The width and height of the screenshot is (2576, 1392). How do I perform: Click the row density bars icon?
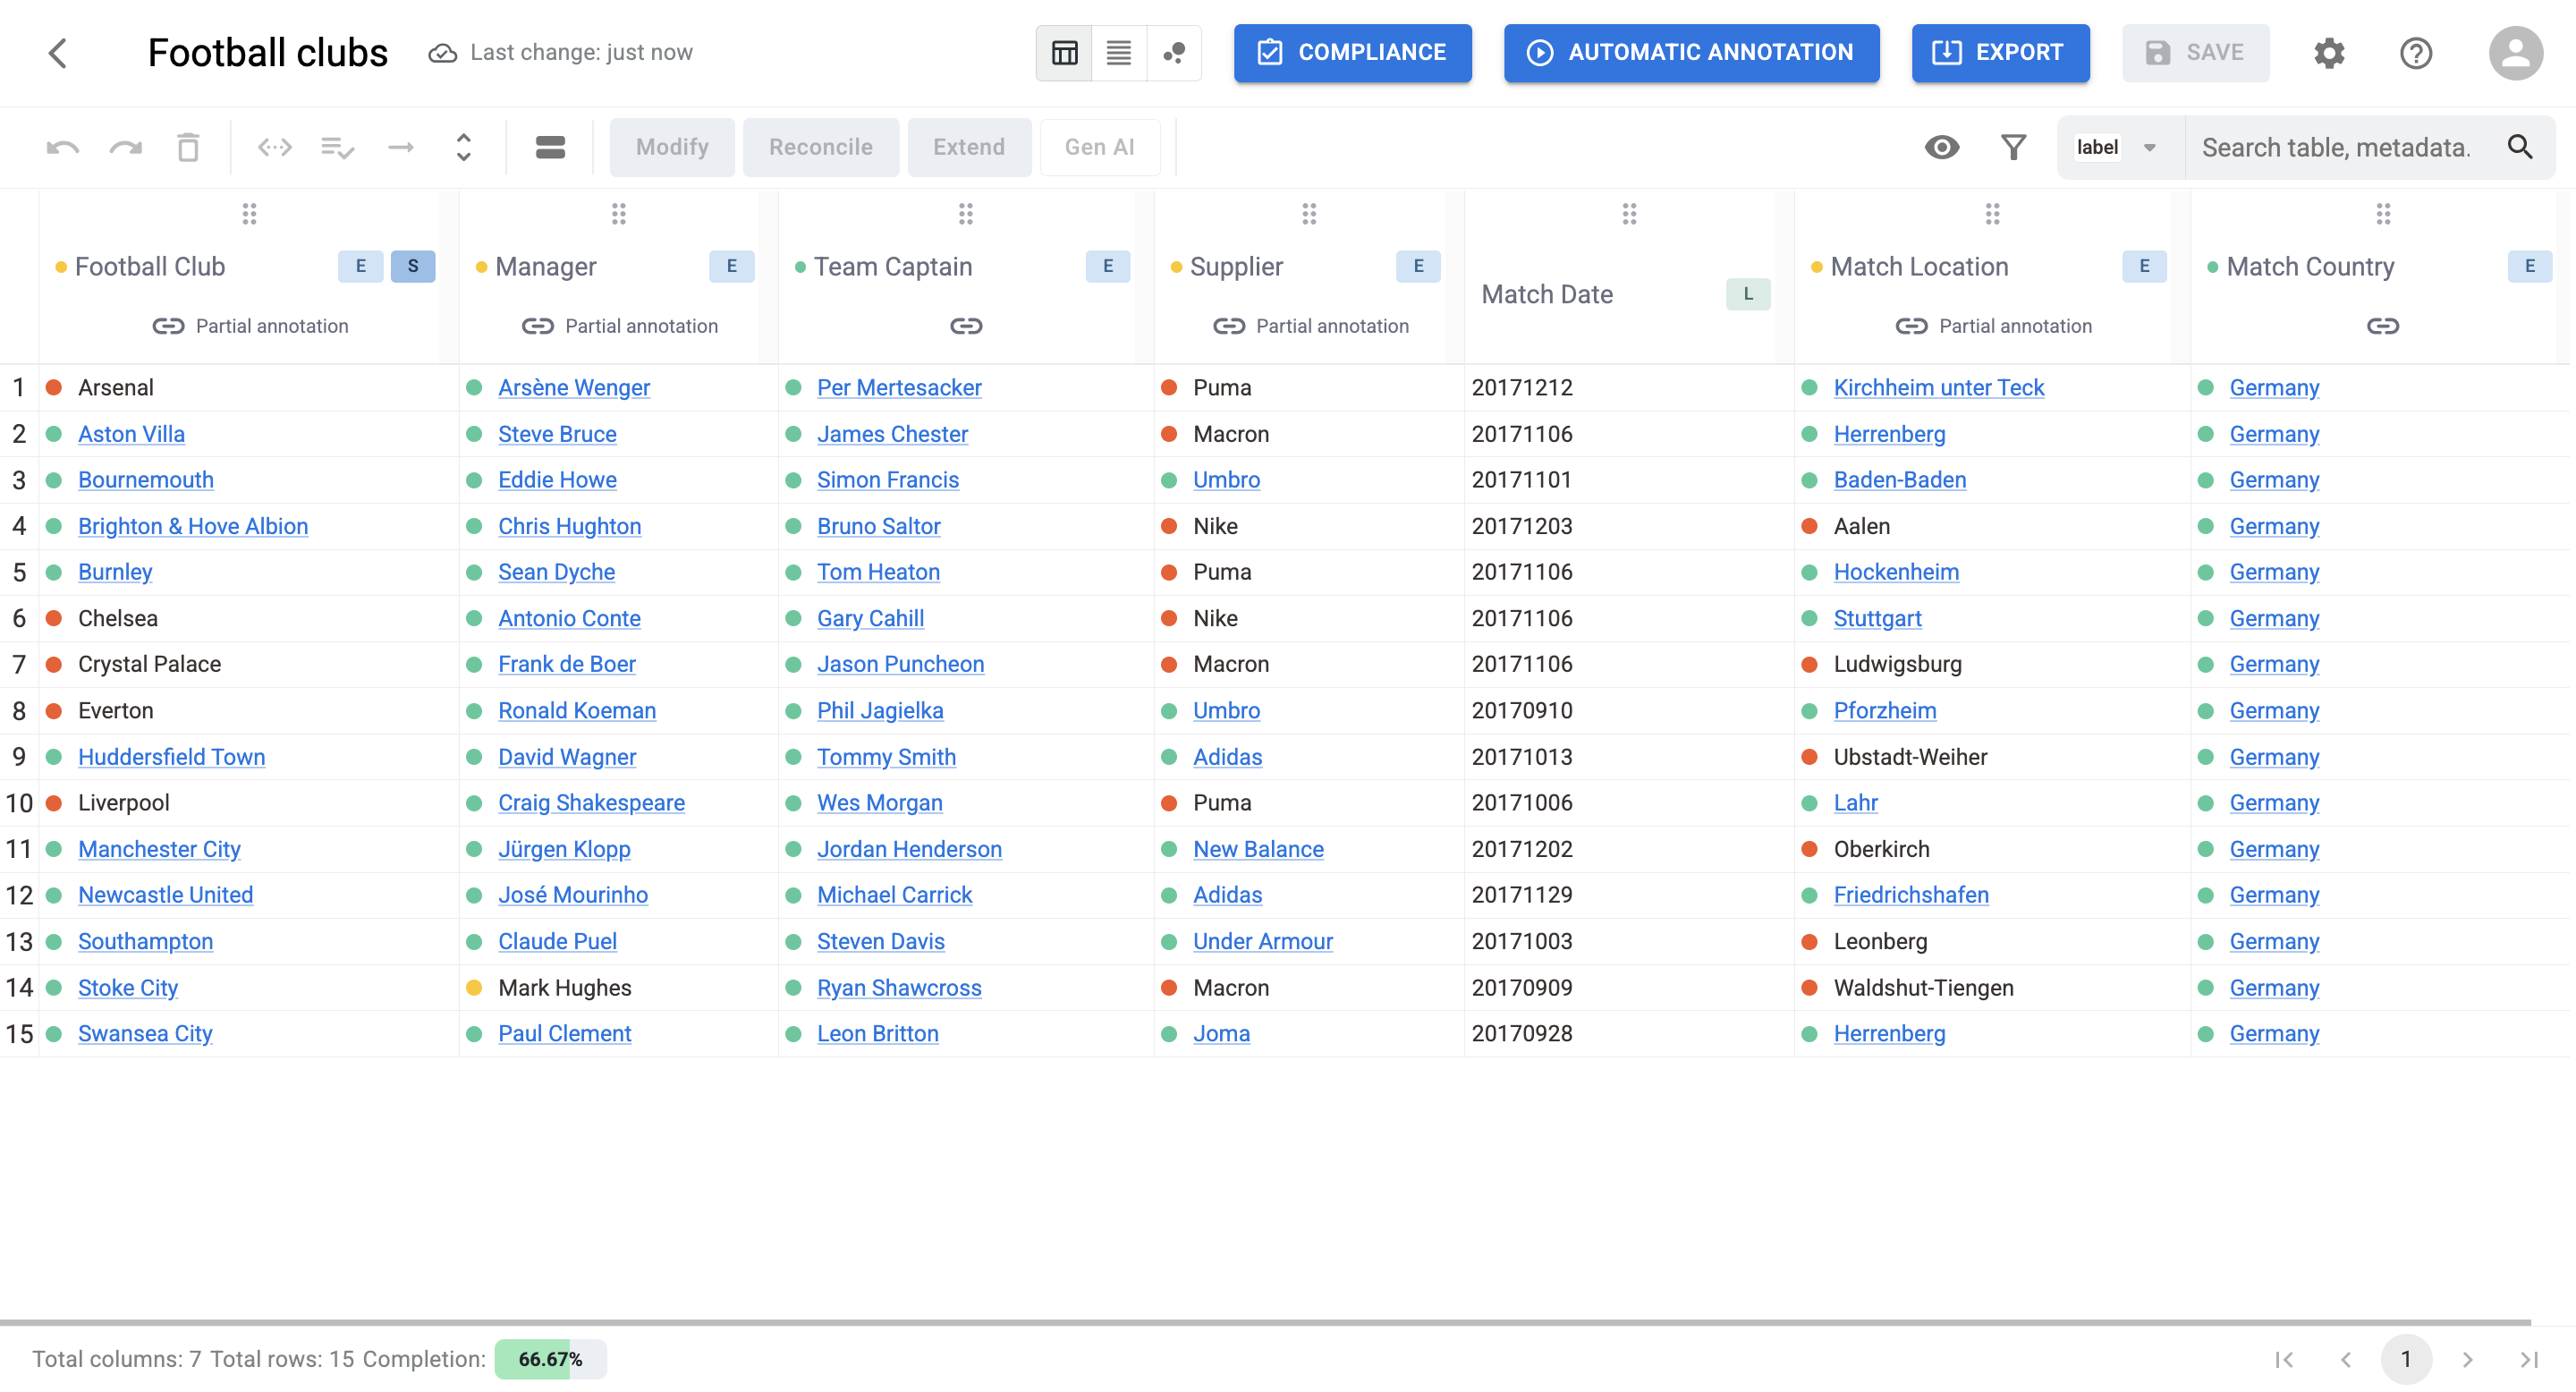(551, 148)
